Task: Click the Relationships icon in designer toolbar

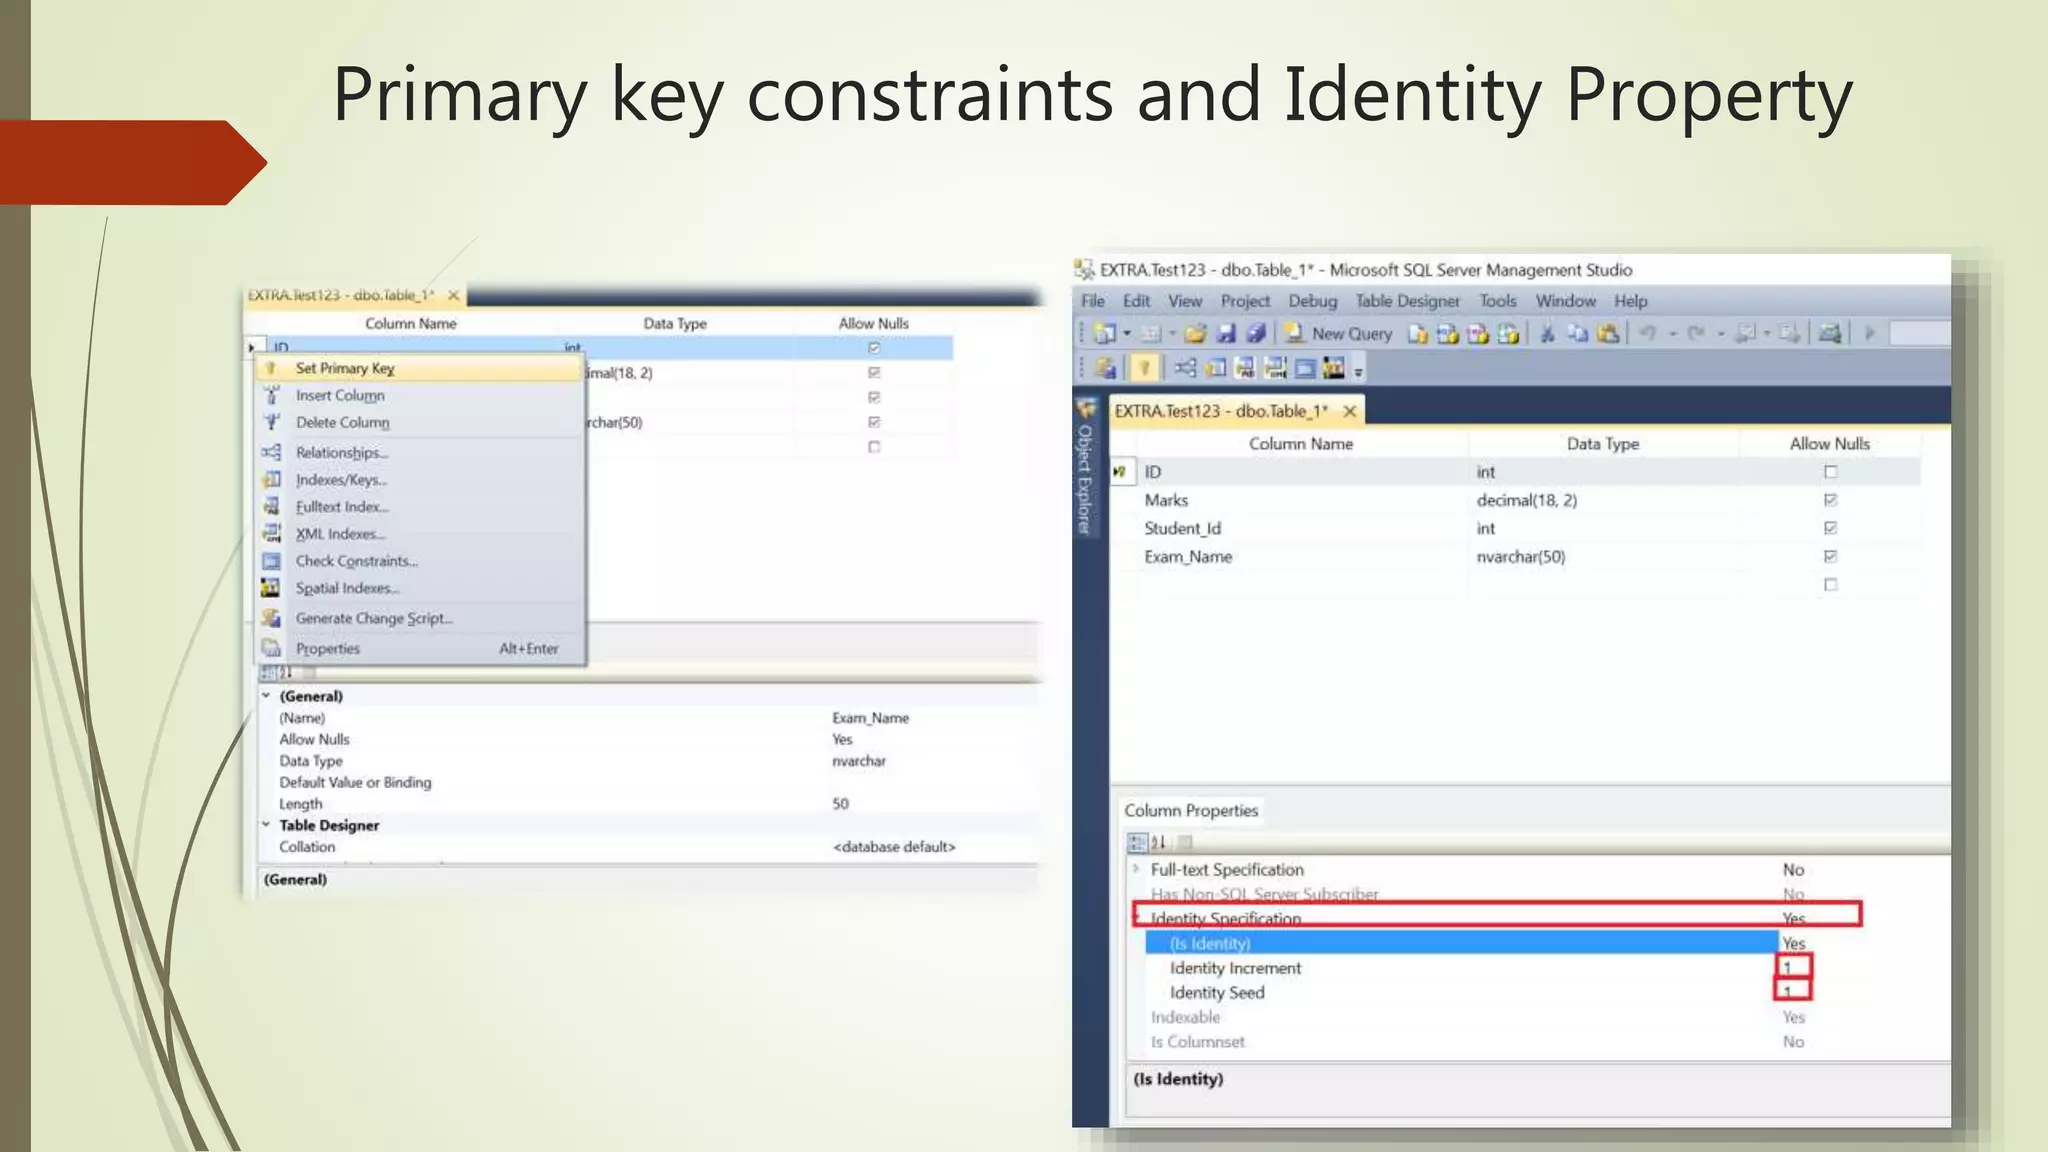Action: (1185, 368)
